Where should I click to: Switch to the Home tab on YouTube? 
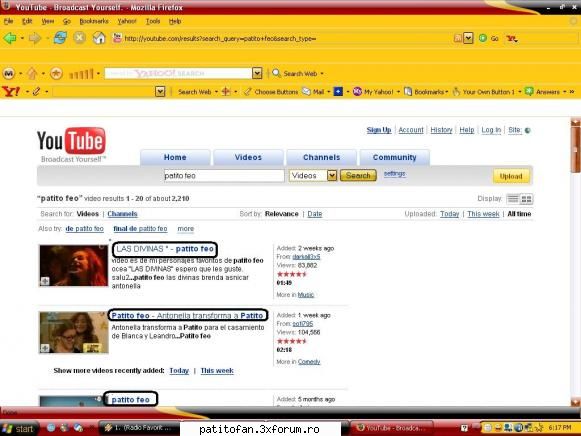pyautogui.click(x=175, y=157)
